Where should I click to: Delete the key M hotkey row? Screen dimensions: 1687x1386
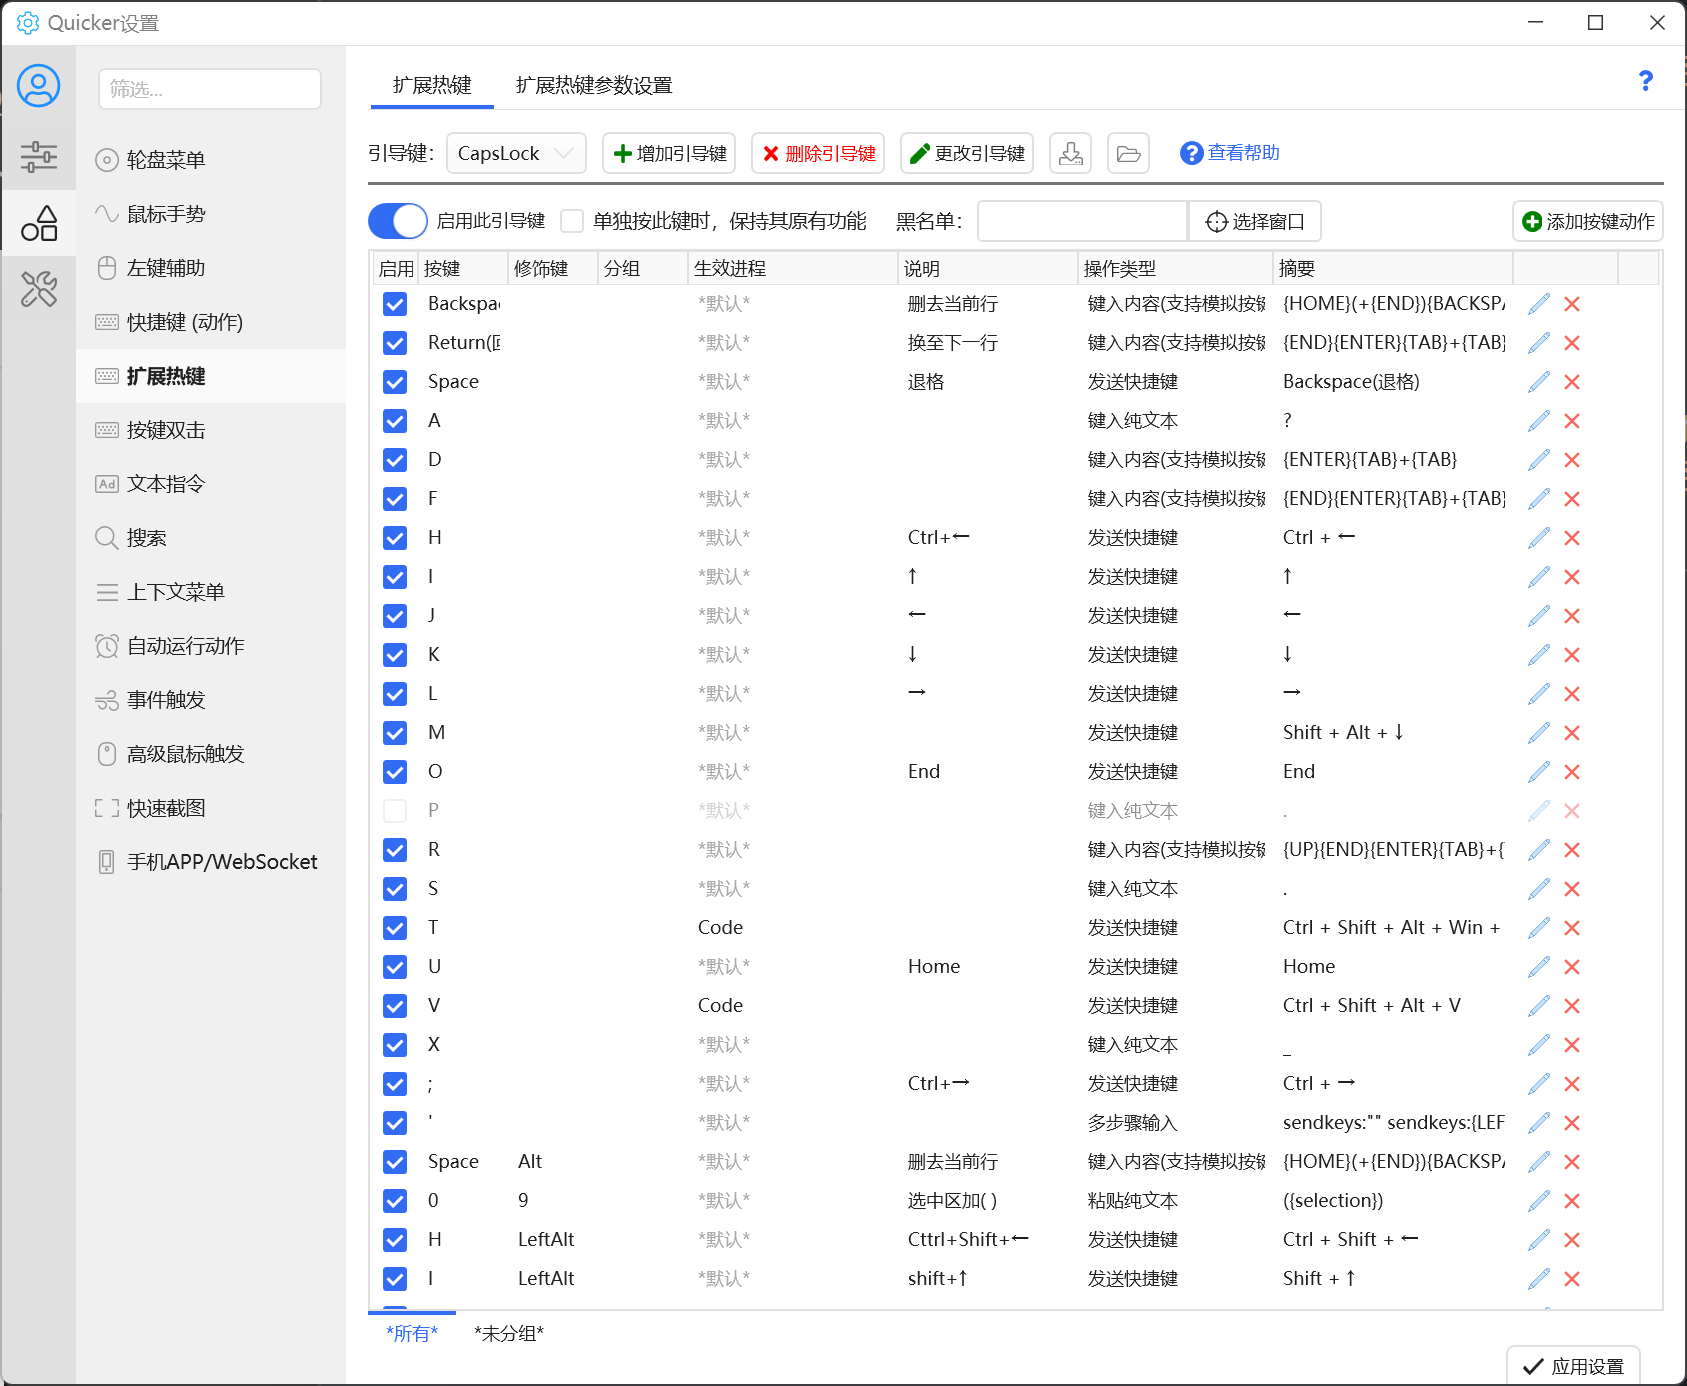tap(1572, 733)
